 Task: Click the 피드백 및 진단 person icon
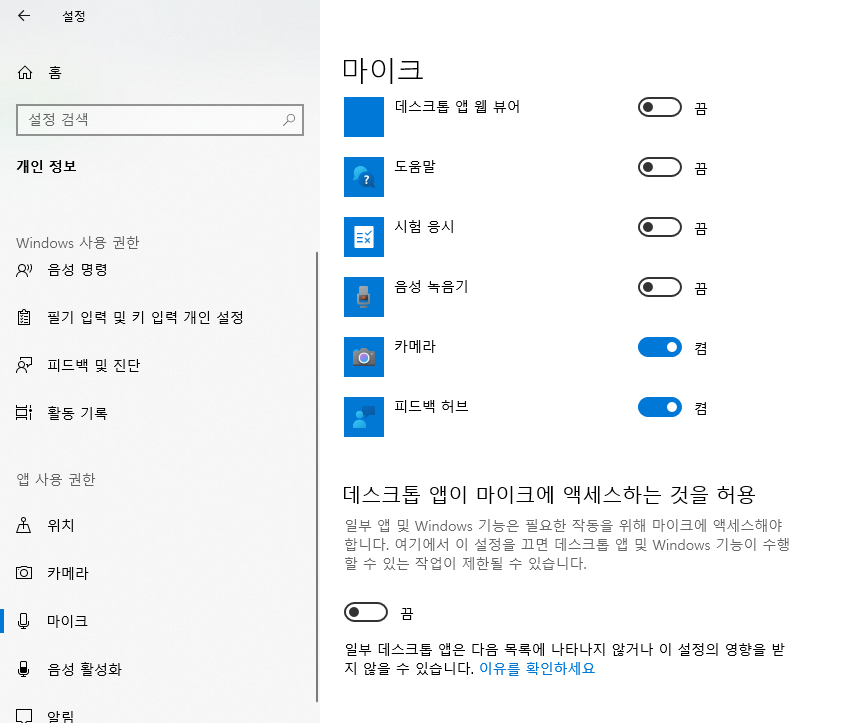(x=24, y=365)
